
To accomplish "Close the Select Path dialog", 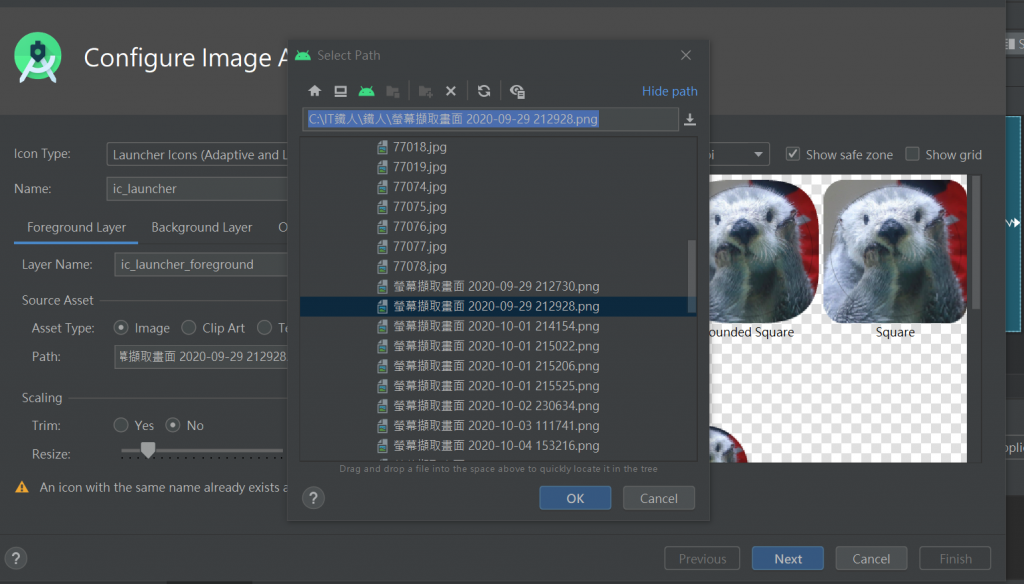I will click(686, 56).
